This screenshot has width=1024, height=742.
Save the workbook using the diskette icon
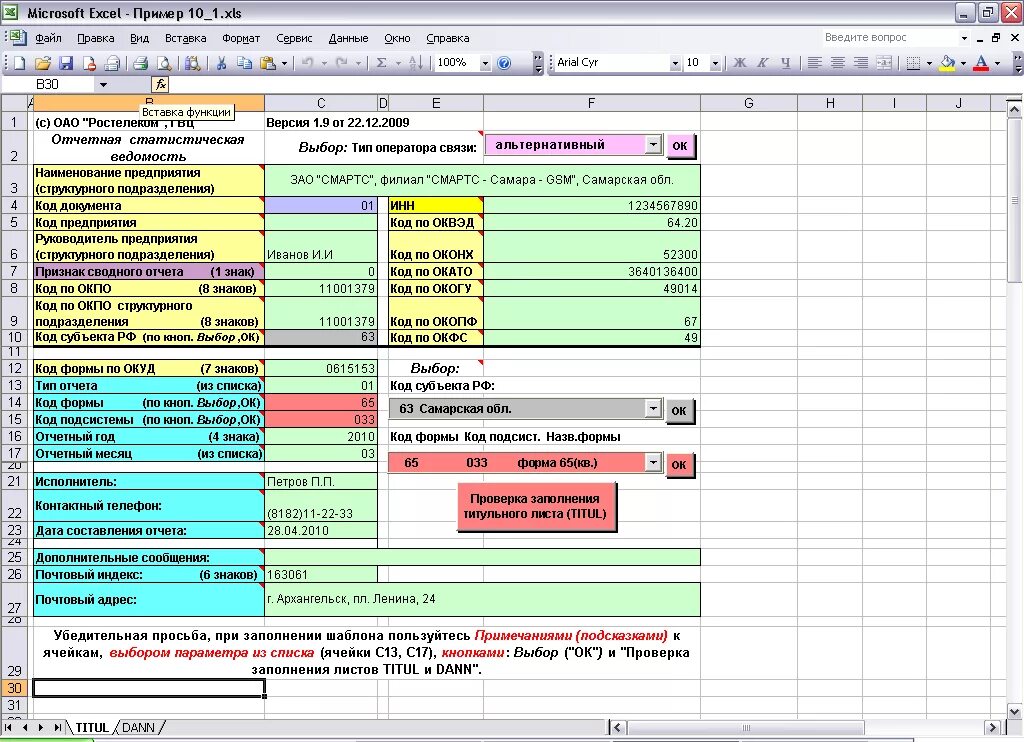pos(66,63)
